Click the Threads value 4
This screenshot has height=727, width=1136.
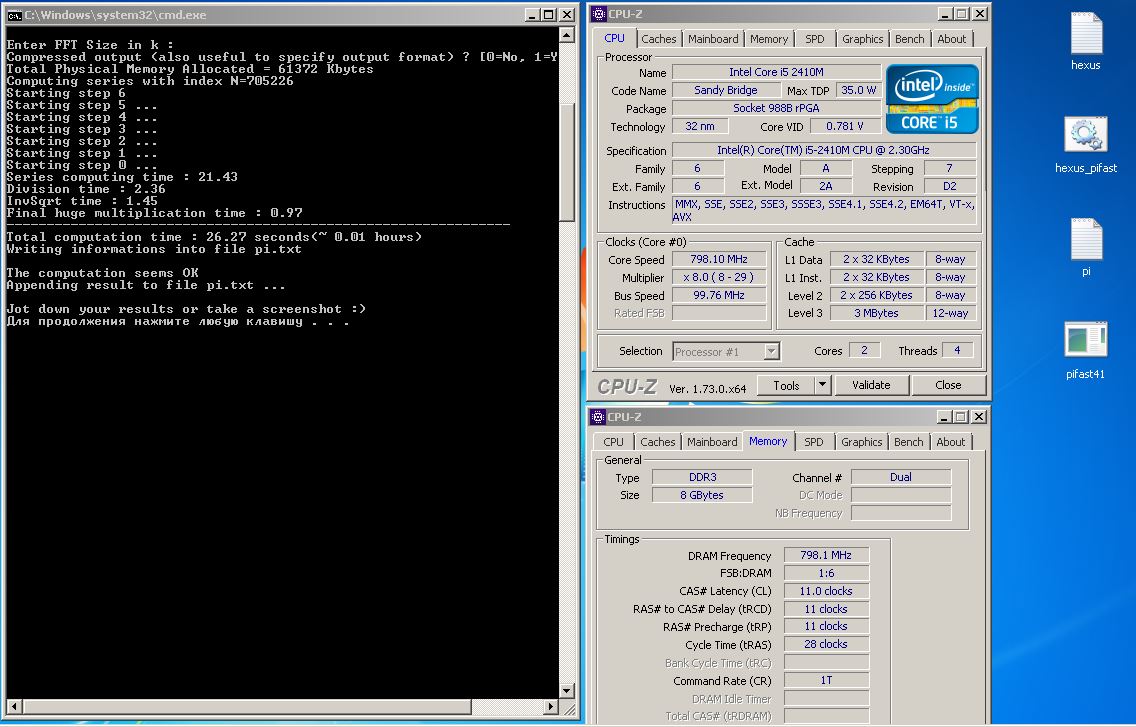point(956,350)
